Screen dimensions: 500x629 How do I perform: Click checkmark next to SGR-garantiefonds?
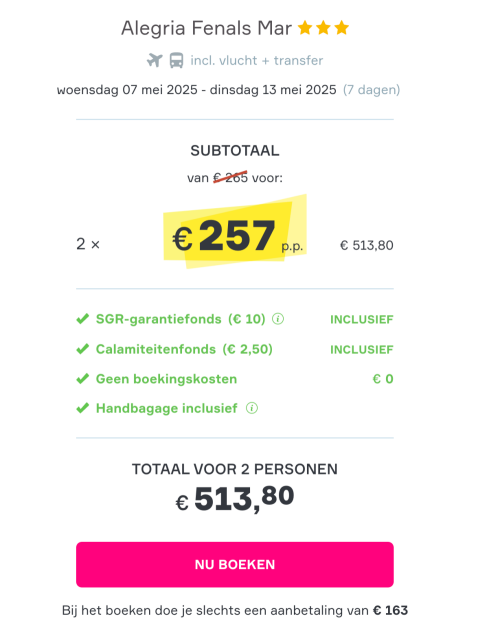click(83, 319)
